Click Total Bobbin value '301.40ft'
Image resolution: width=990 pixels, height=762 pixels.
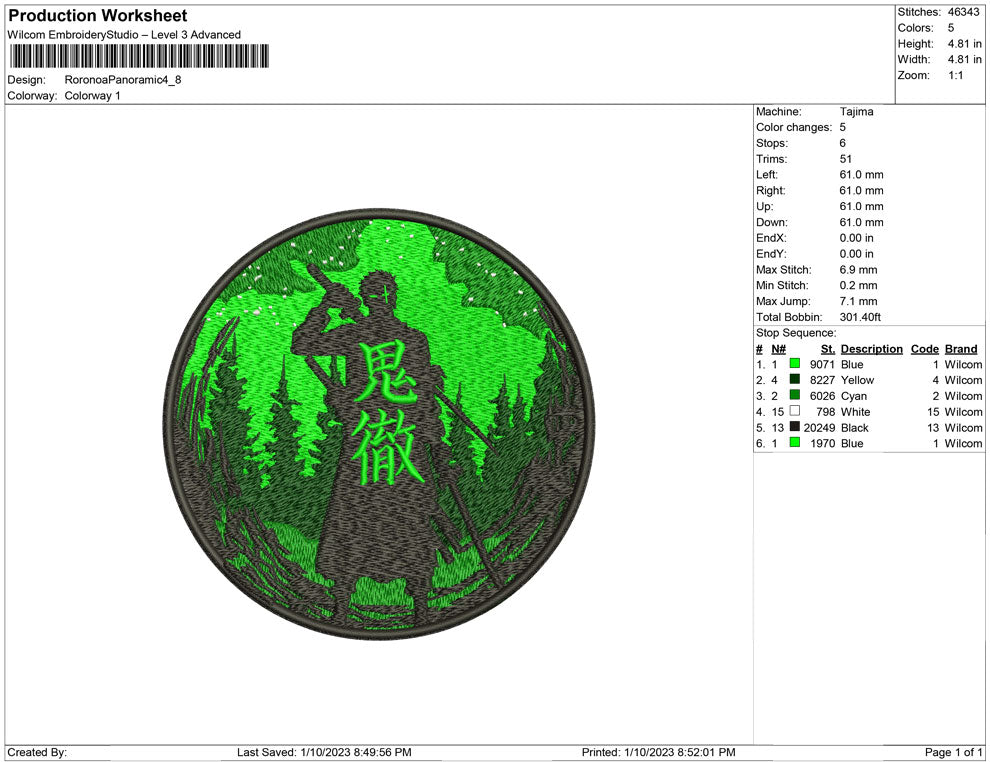tap(860, 317)
